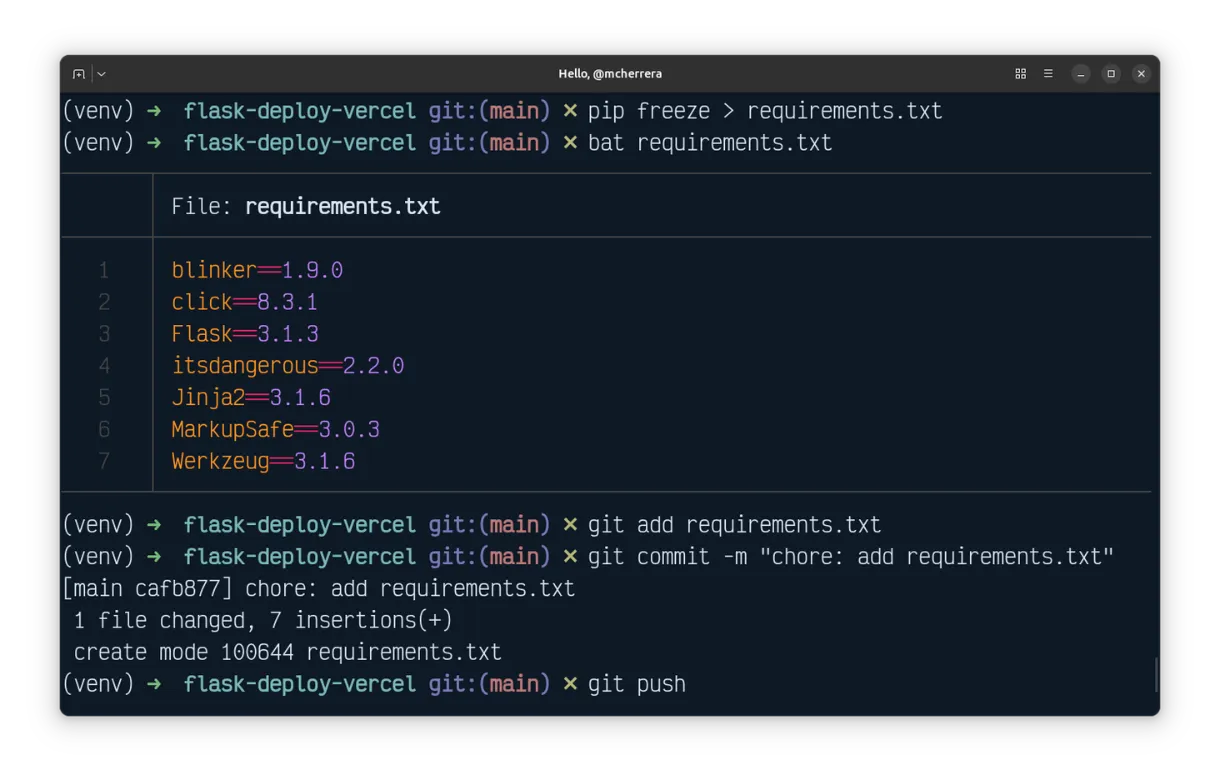Image resolution: width=1220 pixels, height=780 pixels.
Task: Click the 'pip freeze' command text
Action: pos(648,111)
